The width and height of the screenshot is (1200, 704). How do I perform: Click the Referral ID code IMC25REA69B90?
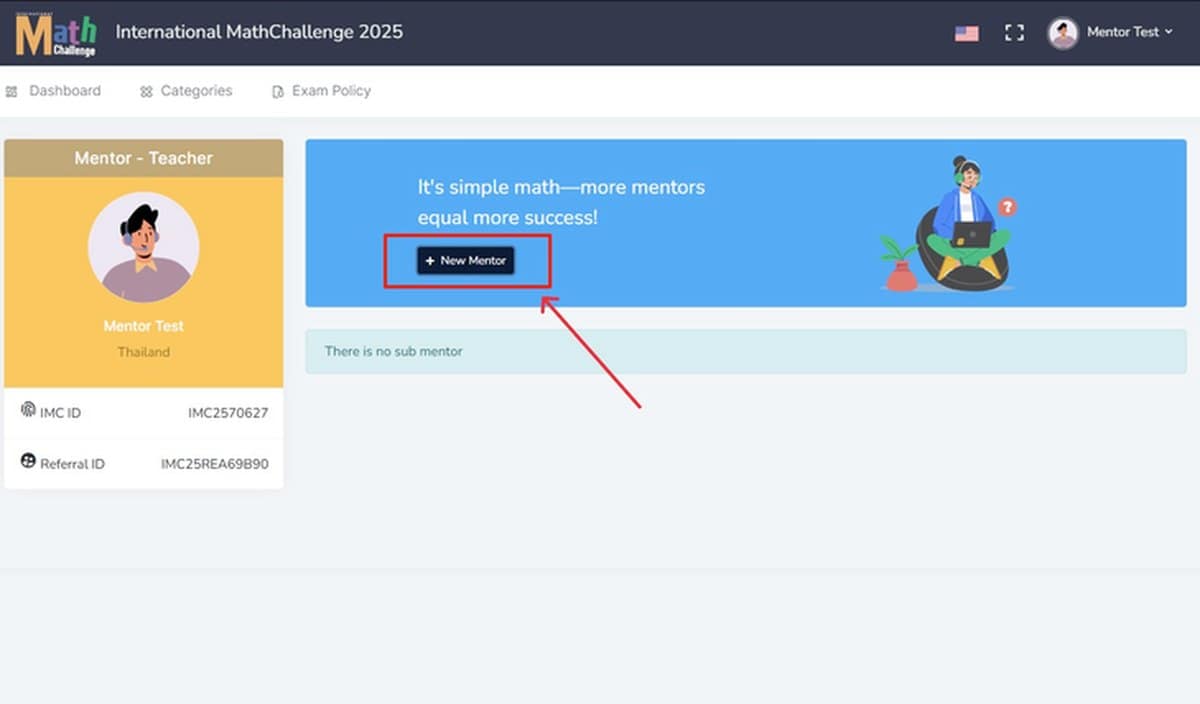point(214,464)
